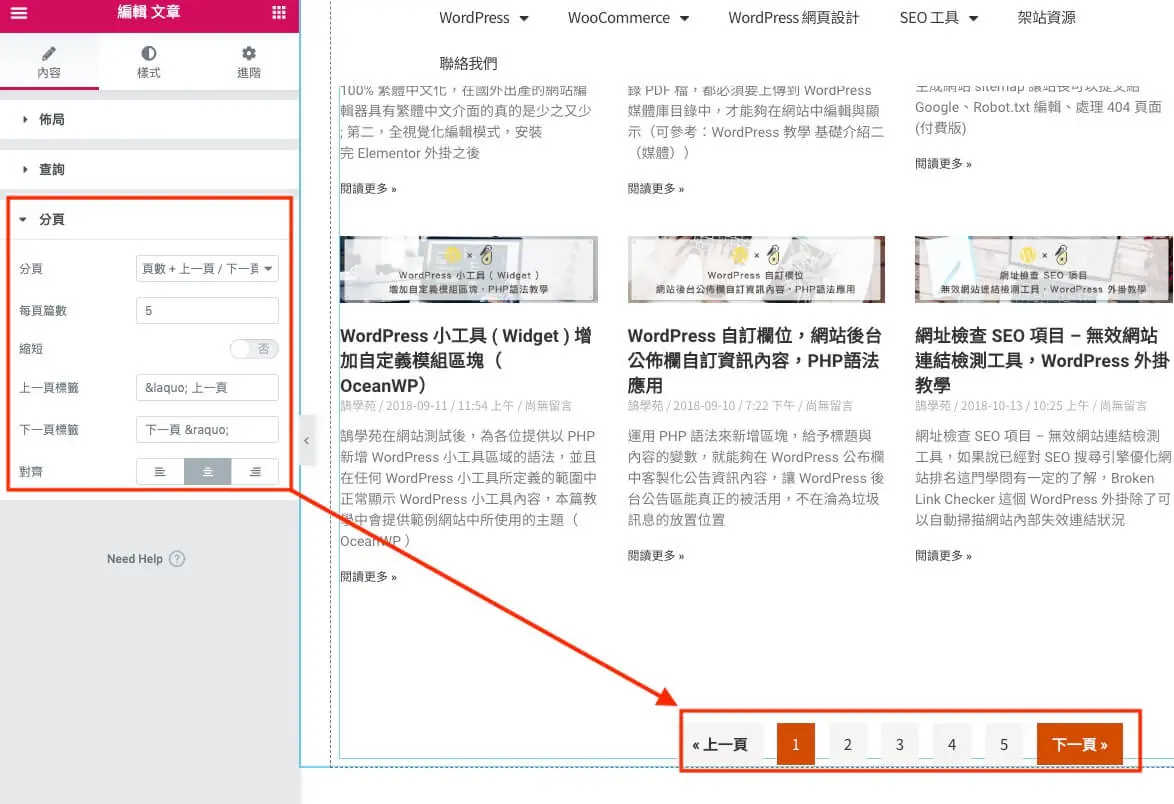Go to pagination page 4
Image resolution: width=1174 pixels, height=804 pixels.
[x=952, y=744]
